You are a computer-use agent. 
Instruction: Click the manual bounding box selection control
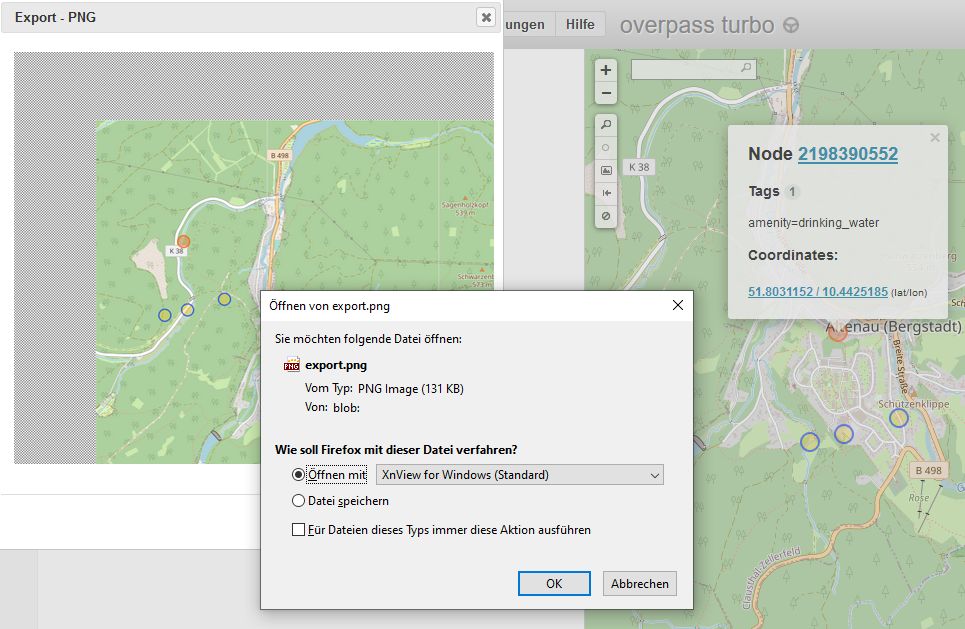click(x=606, y=170)
